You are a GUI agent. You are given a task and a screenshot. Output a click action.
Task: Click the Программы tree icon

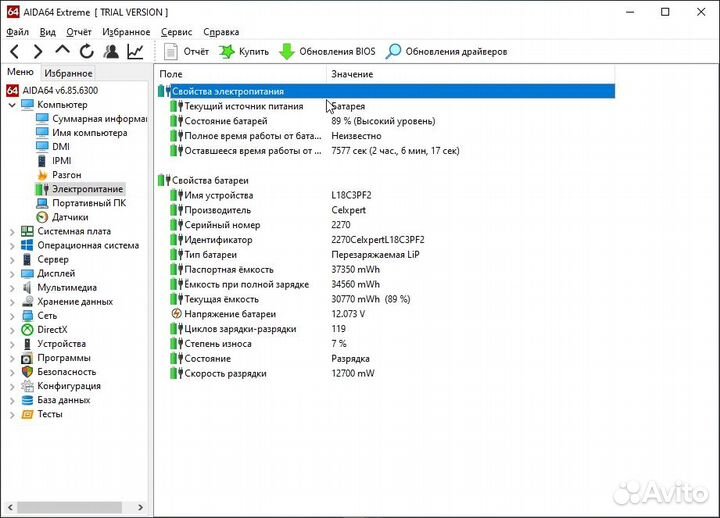(28, 358)
